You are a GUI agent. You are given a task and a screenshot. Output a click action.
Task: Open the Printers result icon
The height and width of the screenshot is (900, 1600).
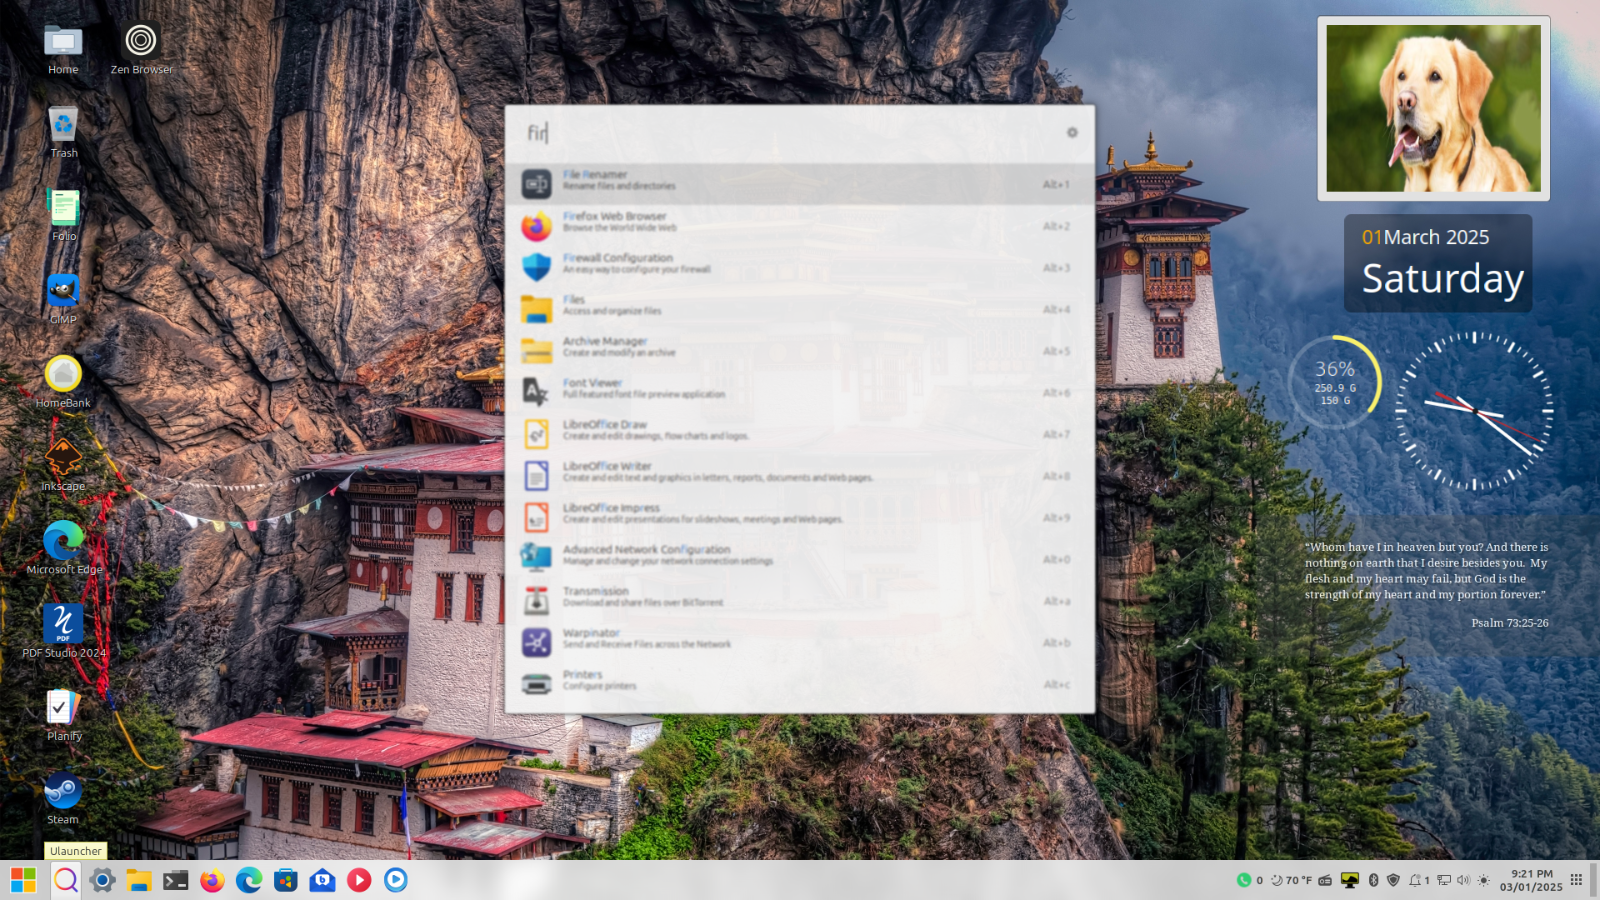click(x=537, y=684)
